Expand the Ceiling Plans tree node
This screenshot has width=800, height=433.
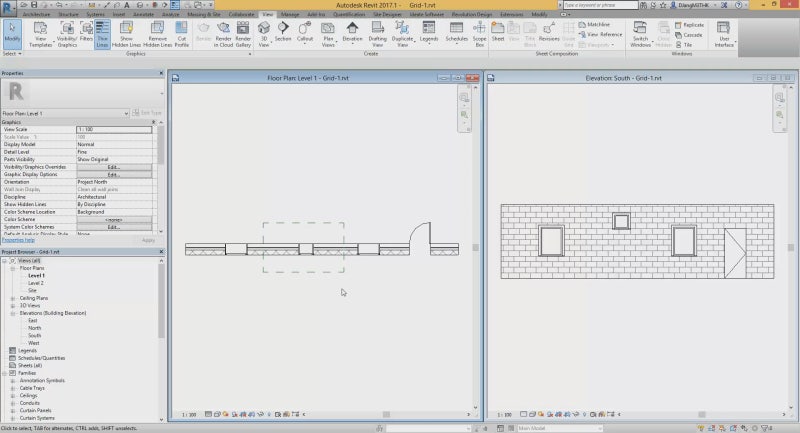[x=13, y=298]
